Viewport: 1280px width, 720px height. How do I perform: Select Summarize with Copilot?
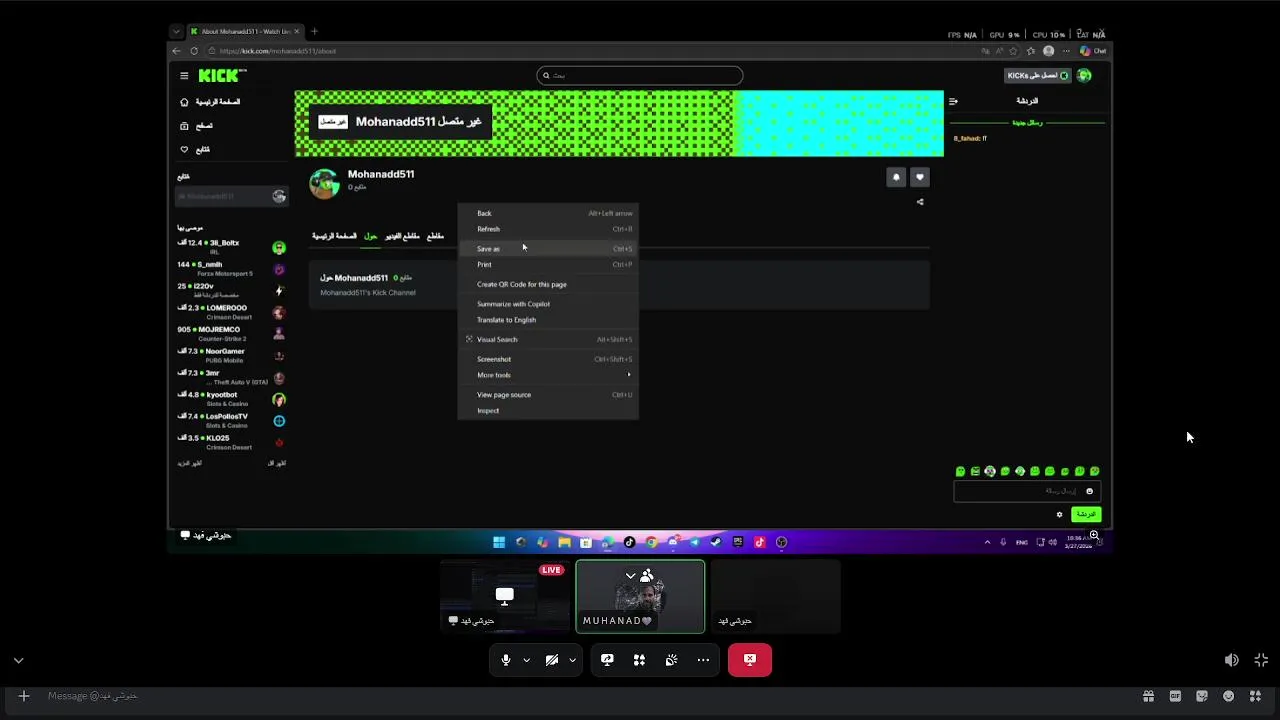[x=548, y=304]
